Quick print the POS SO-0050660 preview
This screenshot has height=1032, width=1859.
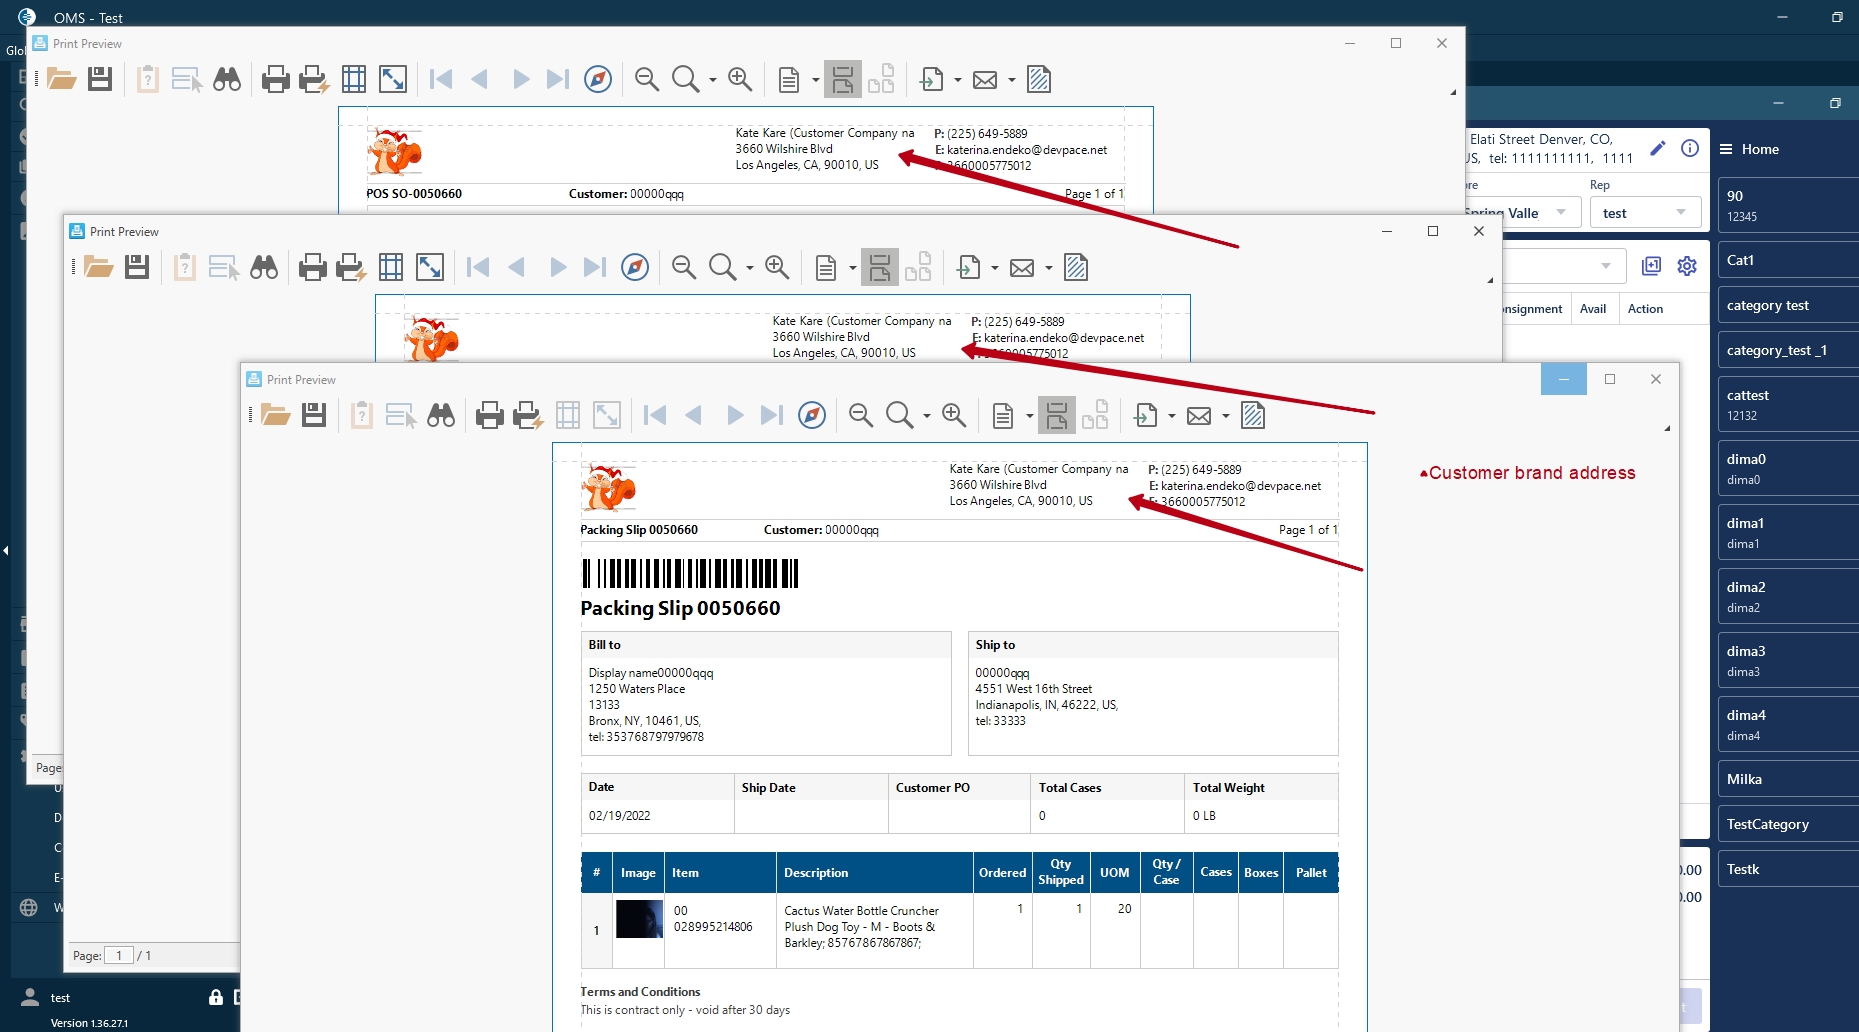[313, 79]
